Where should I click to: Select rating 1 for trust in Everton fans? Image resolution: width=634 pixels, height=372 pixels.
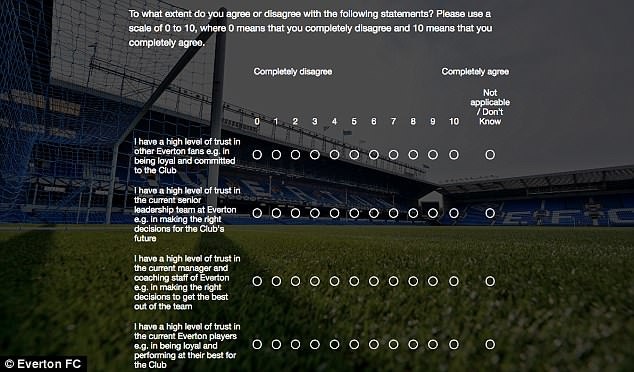pos(276,154)
